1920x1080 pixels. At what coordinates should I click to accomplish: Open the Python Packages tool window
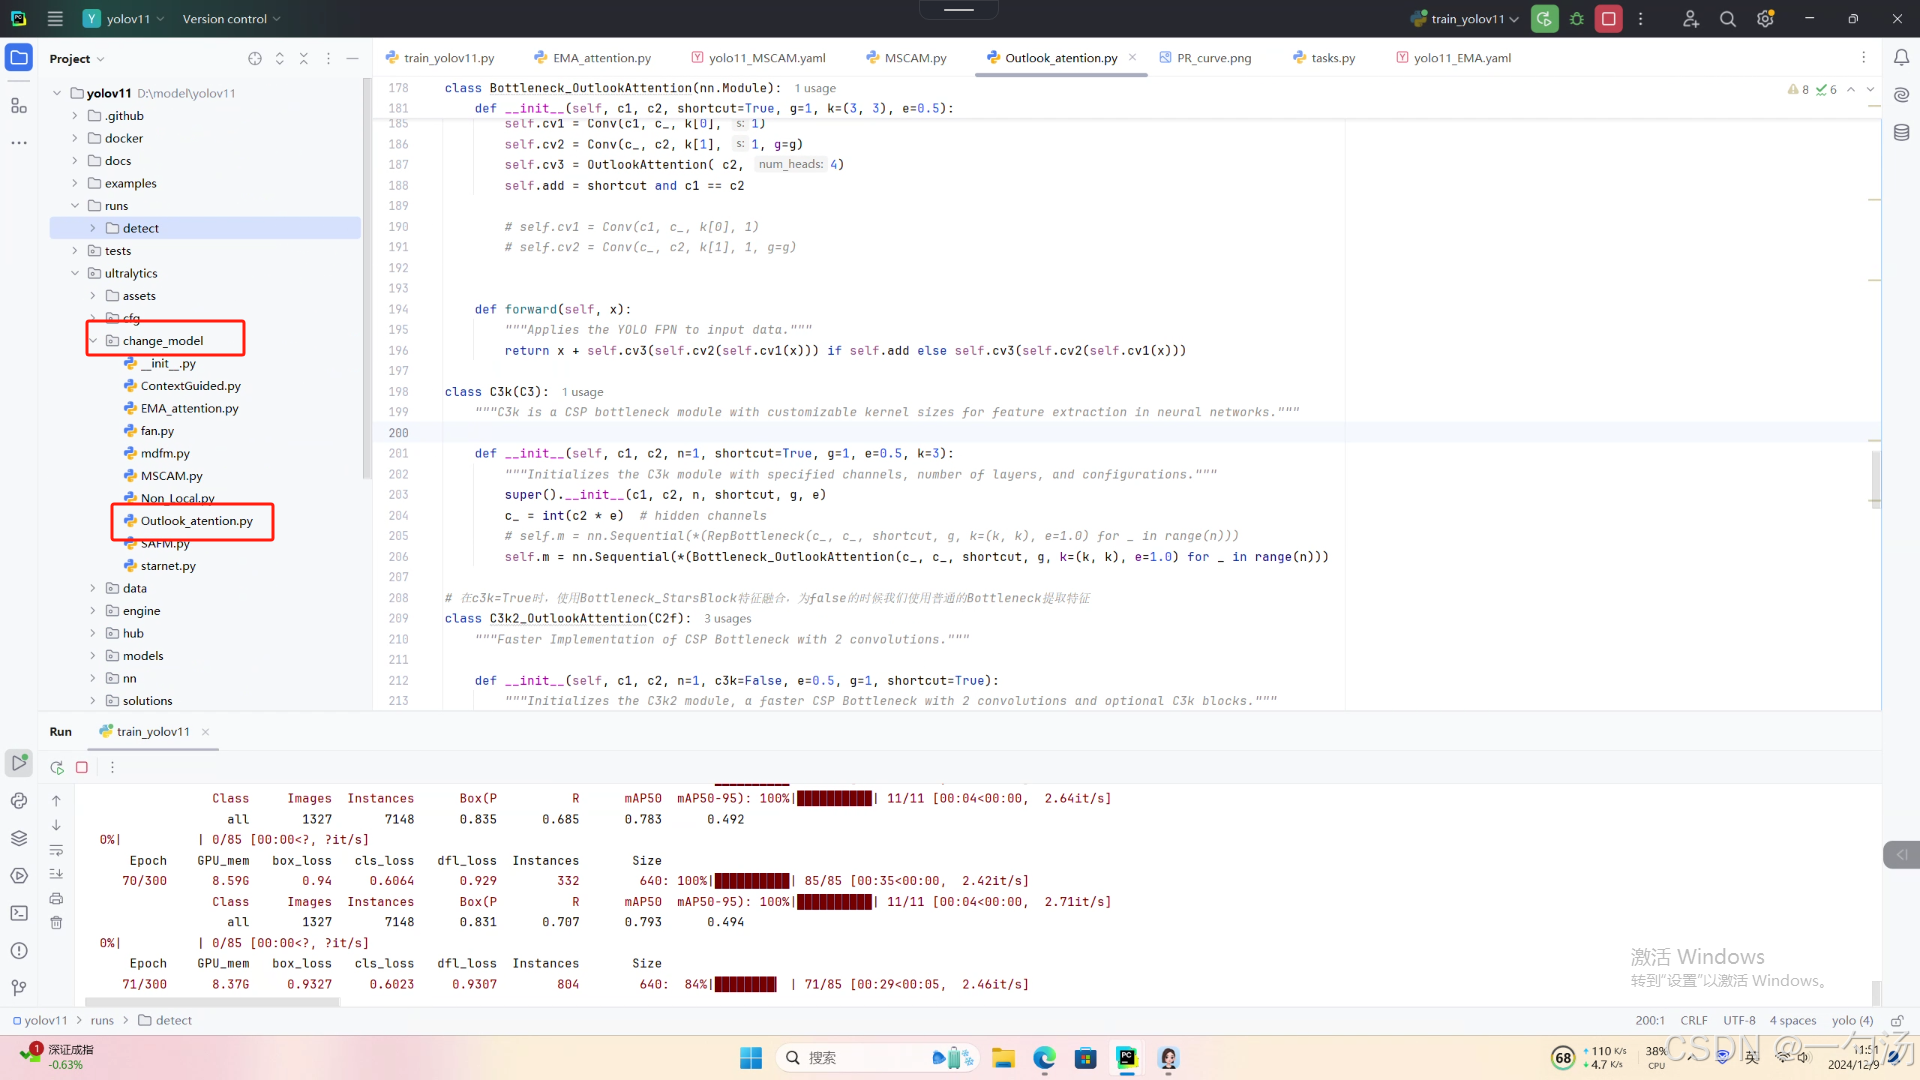click(19, 838)
